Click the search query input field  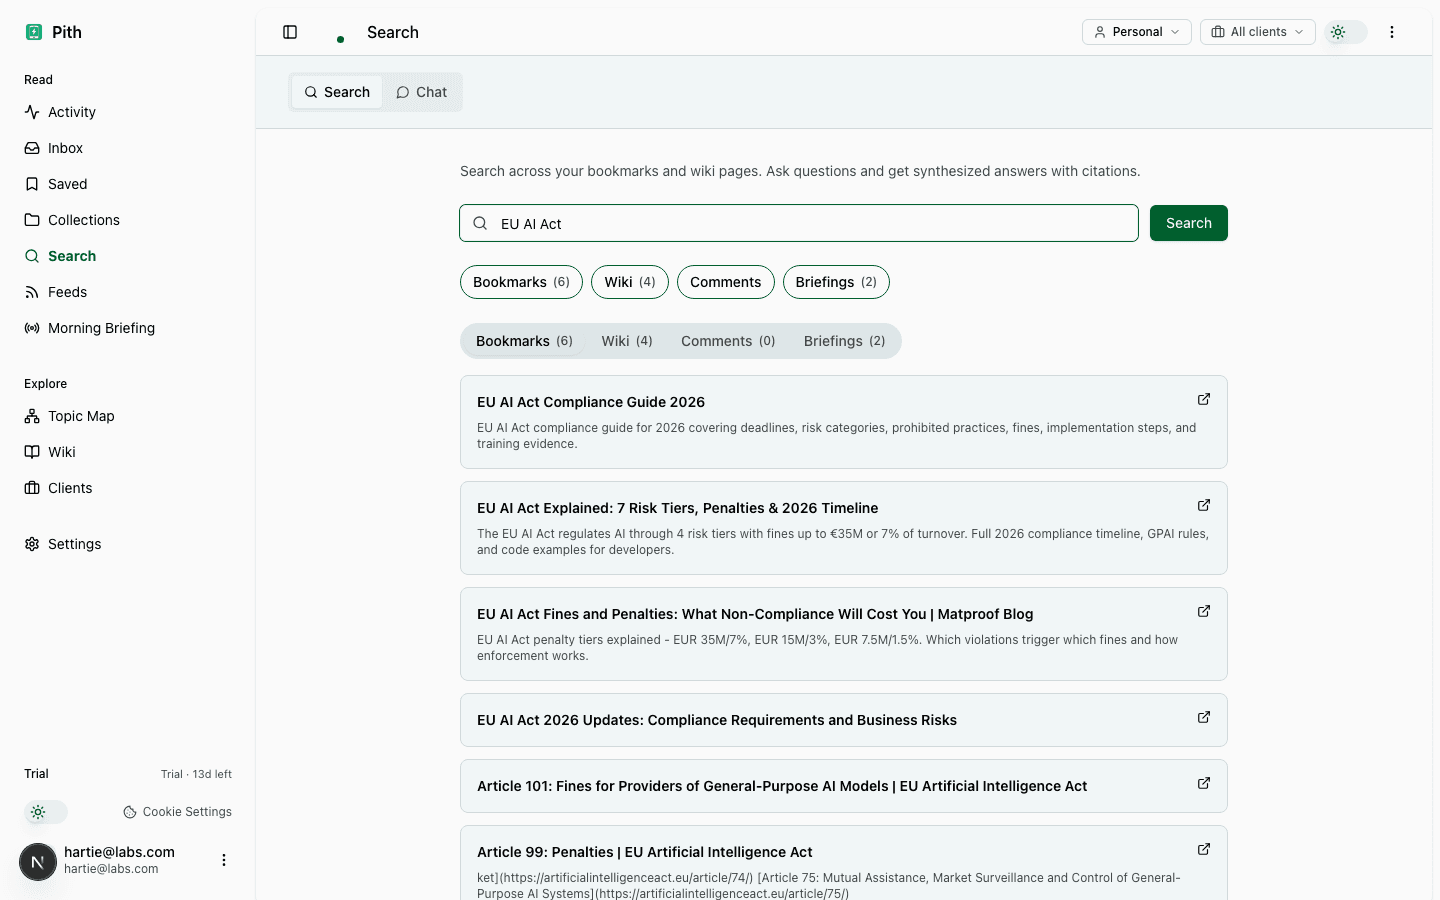pos(799,223)
